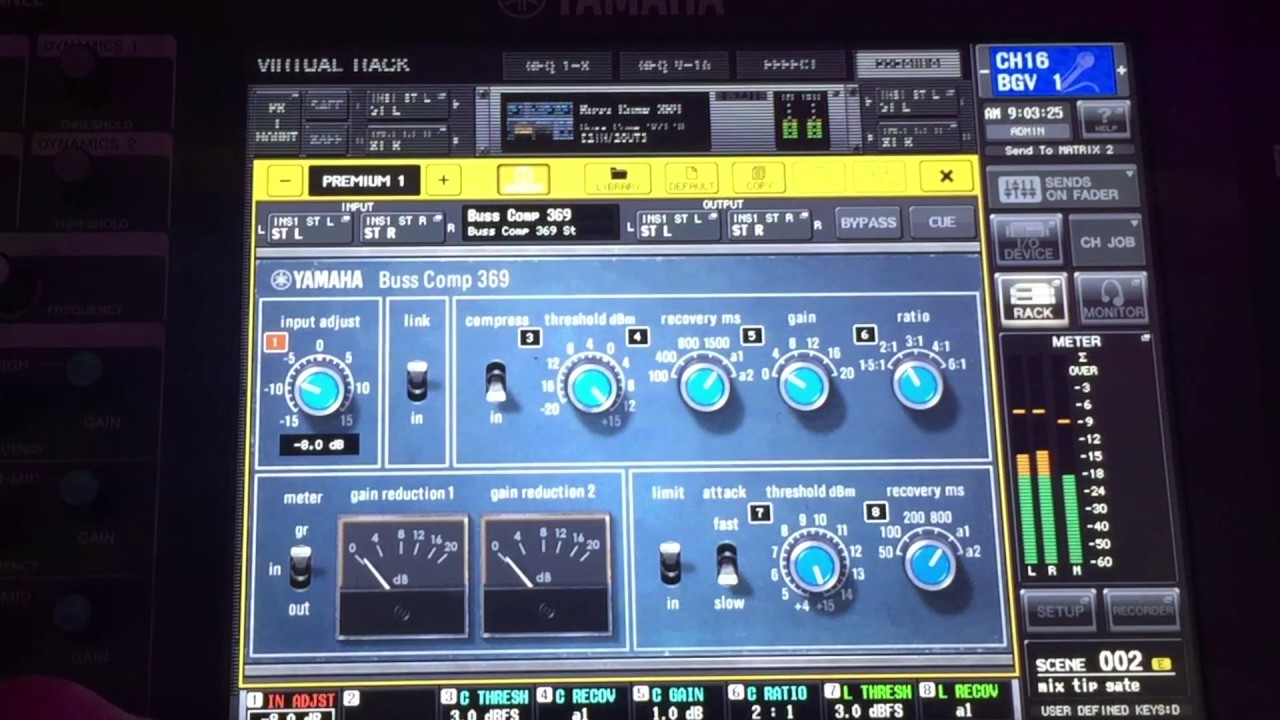Open the RECORDER screen
The width and height of the screenshot is (1280, 720).
tap(1141, 610)
